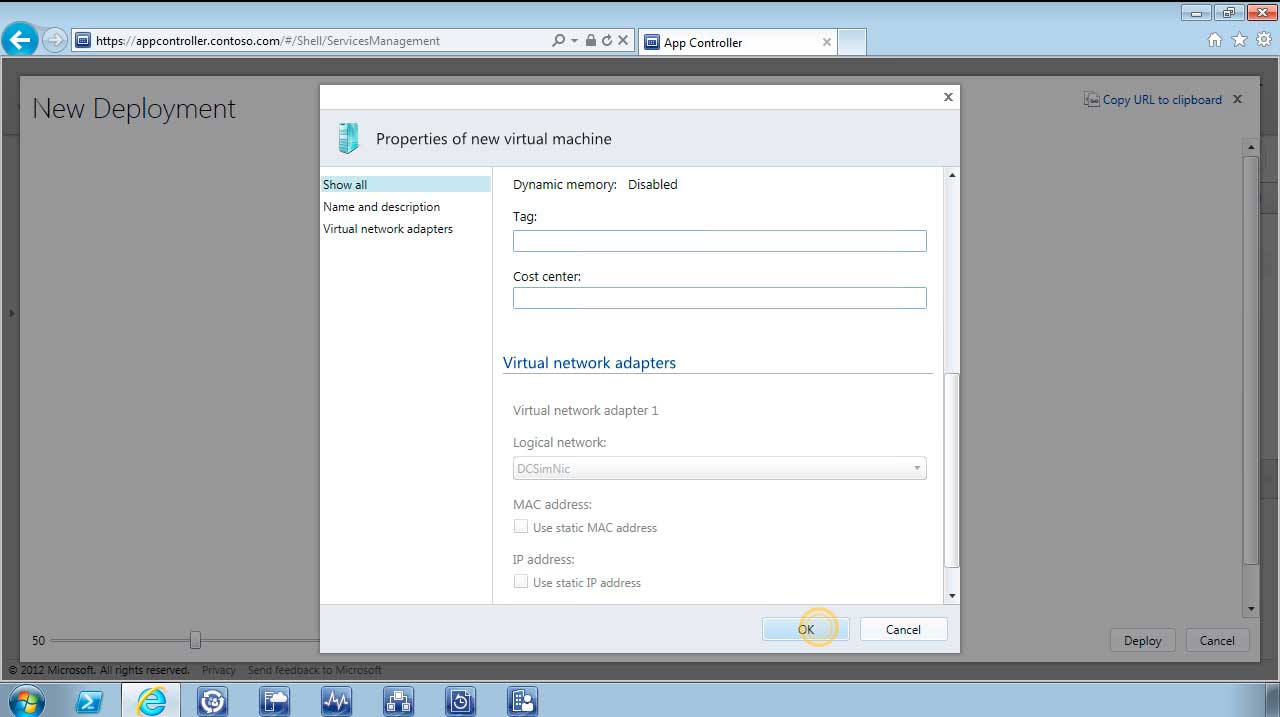1280x717 pixels.
Task: Click the browser address URL field
Action: (310, 41)
